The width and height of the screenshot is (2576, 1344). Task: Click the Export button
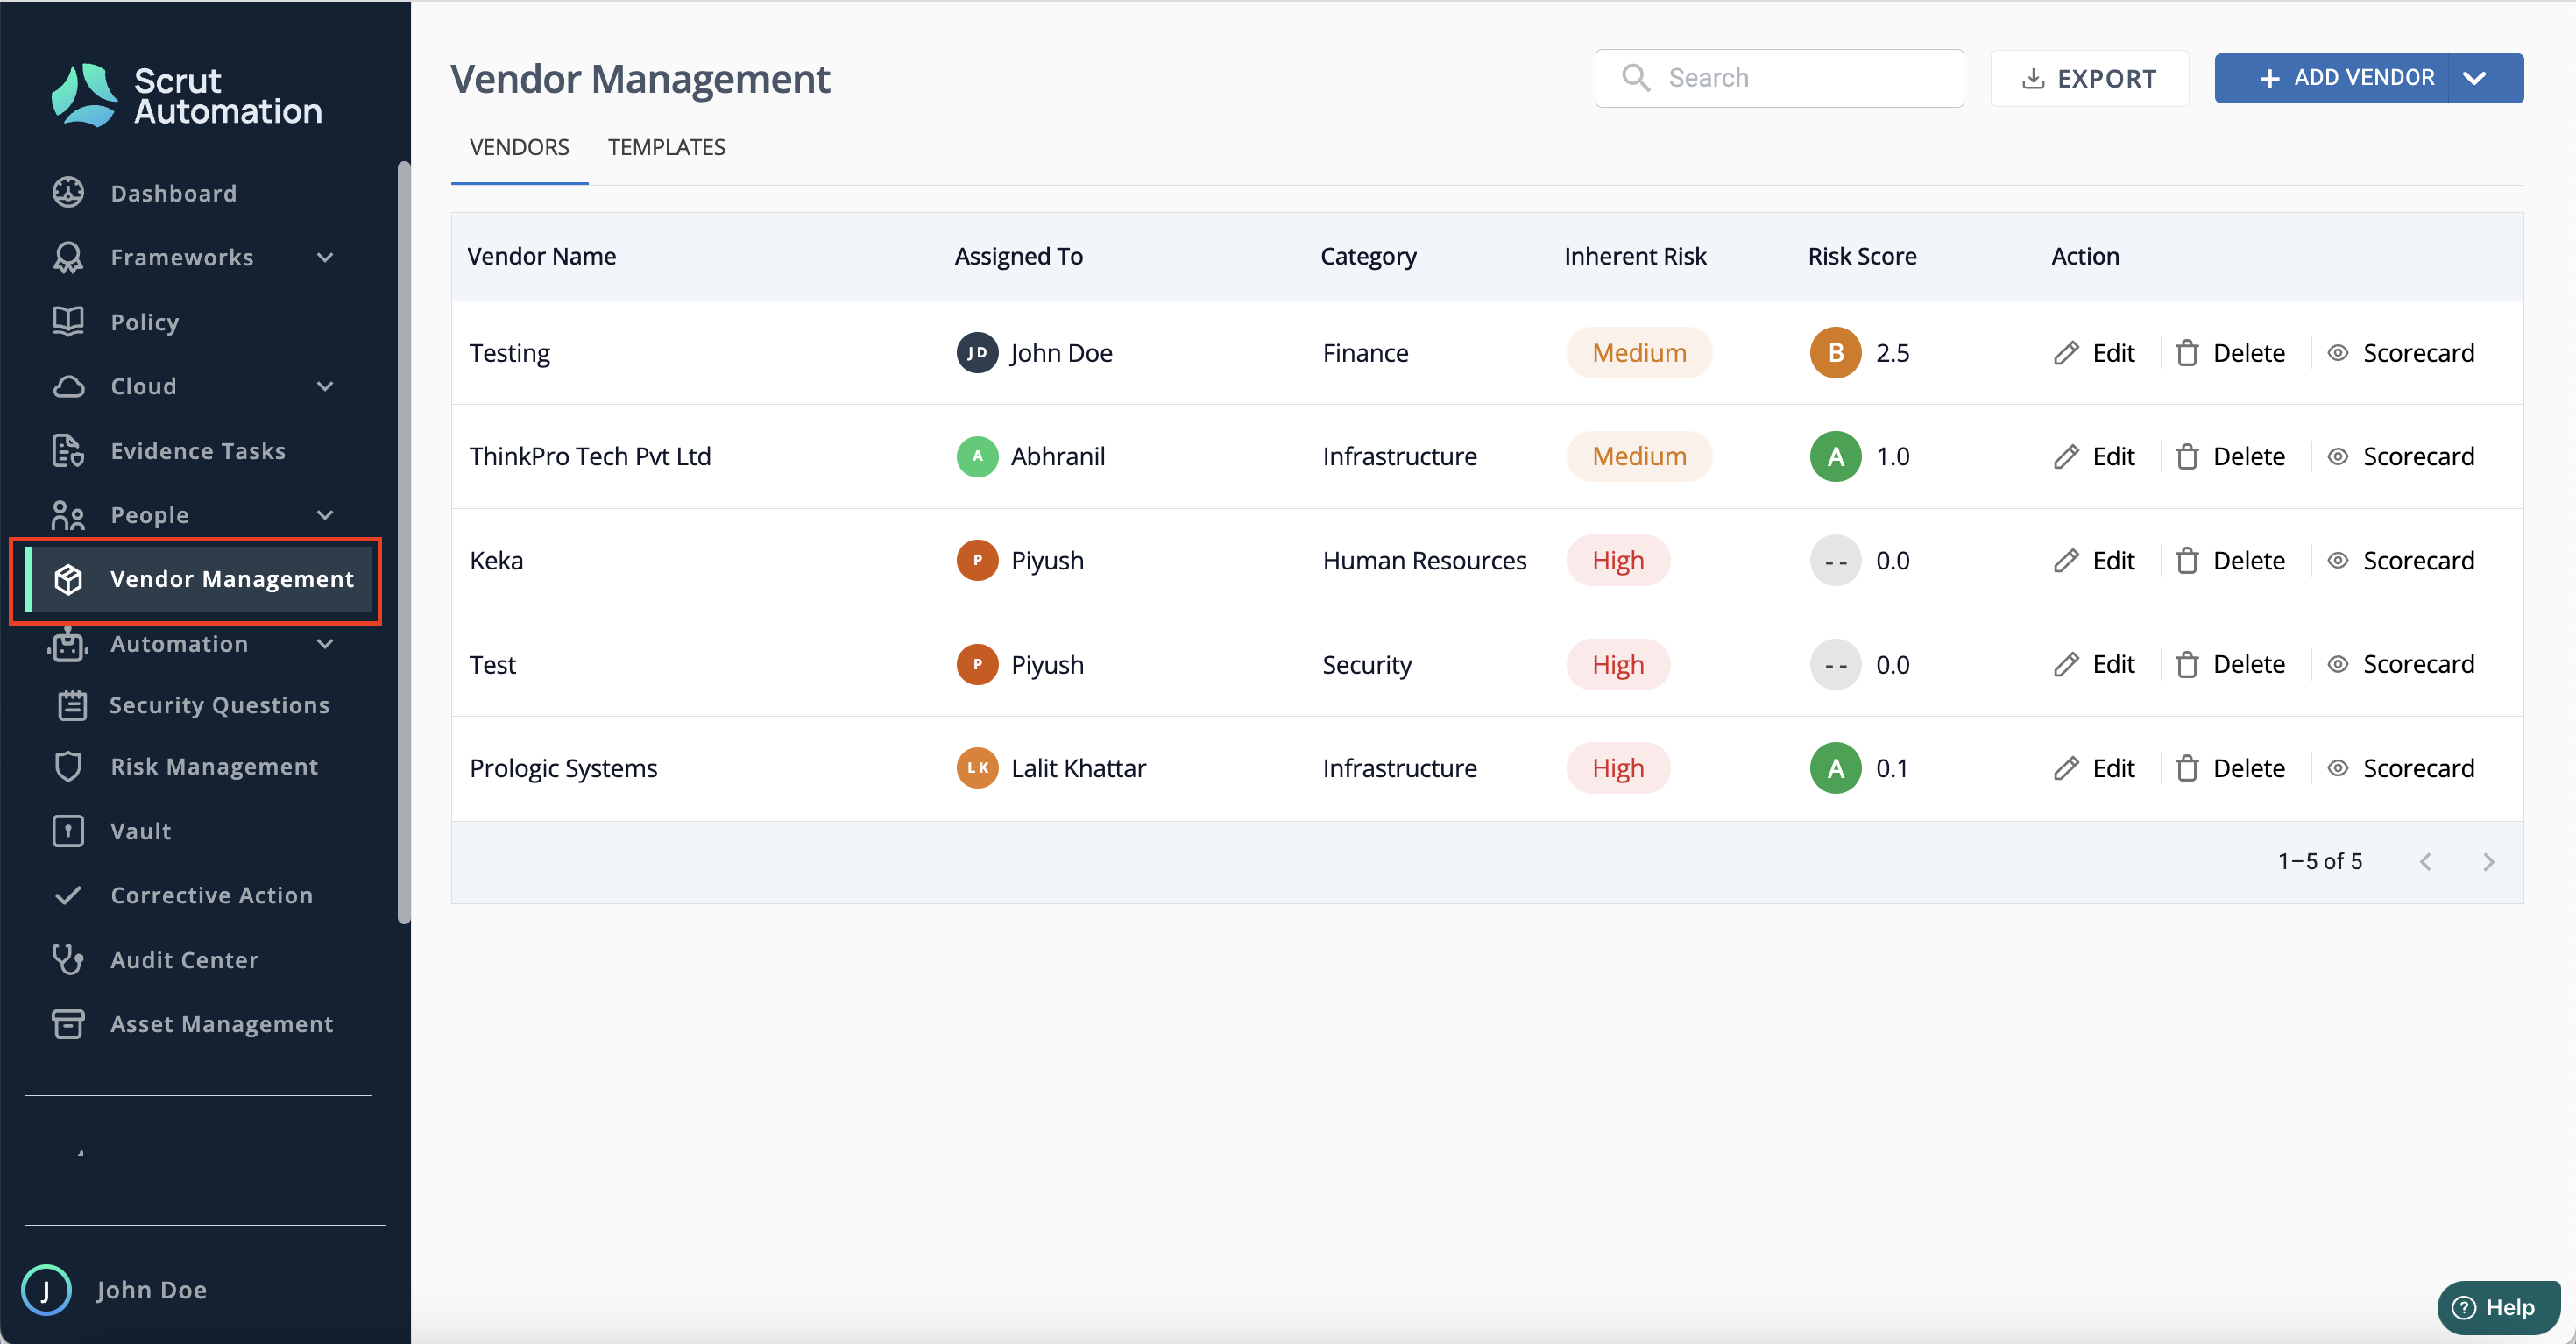[2089, 78]
